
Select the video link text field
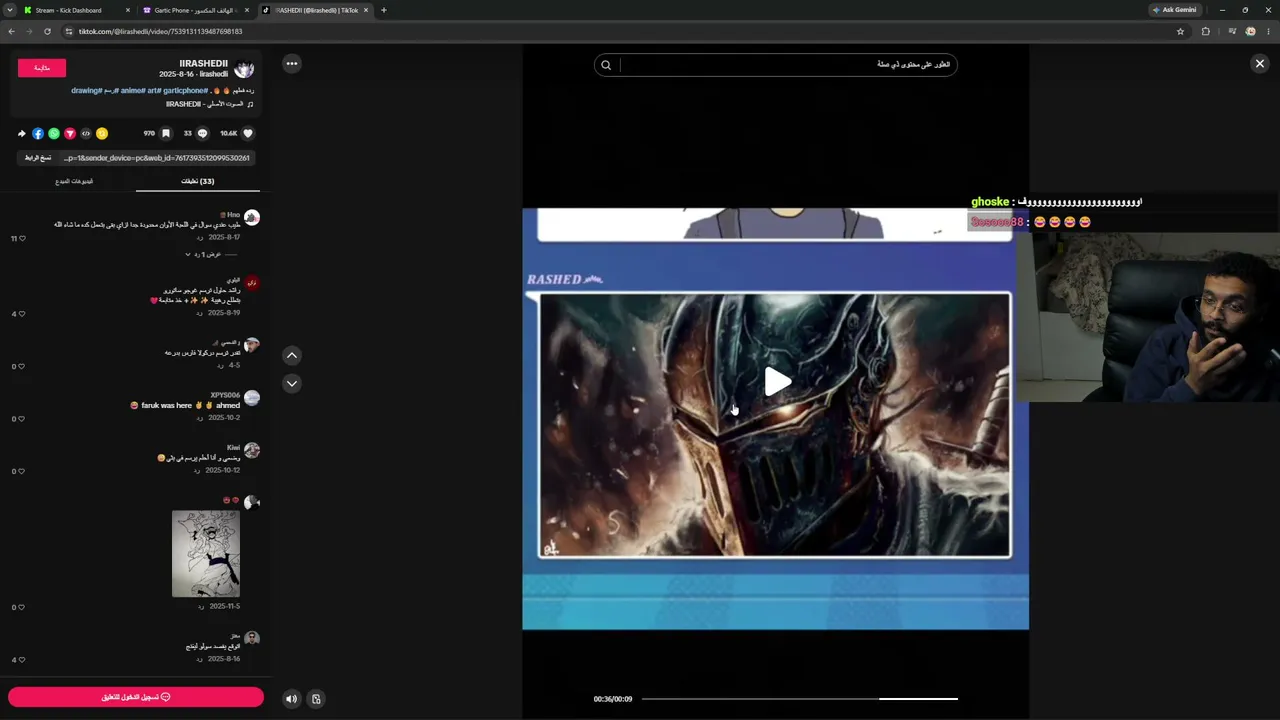tap(157, 158)
